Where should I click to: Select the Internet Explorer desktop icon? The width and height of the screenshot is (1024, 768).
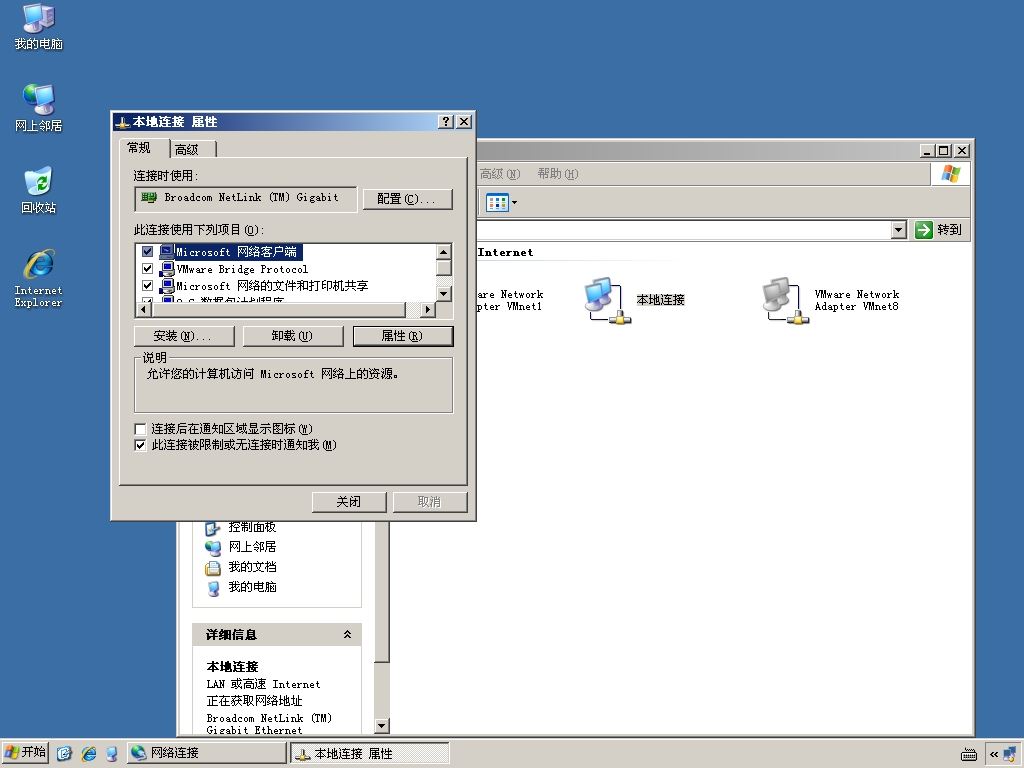point(38,278)
